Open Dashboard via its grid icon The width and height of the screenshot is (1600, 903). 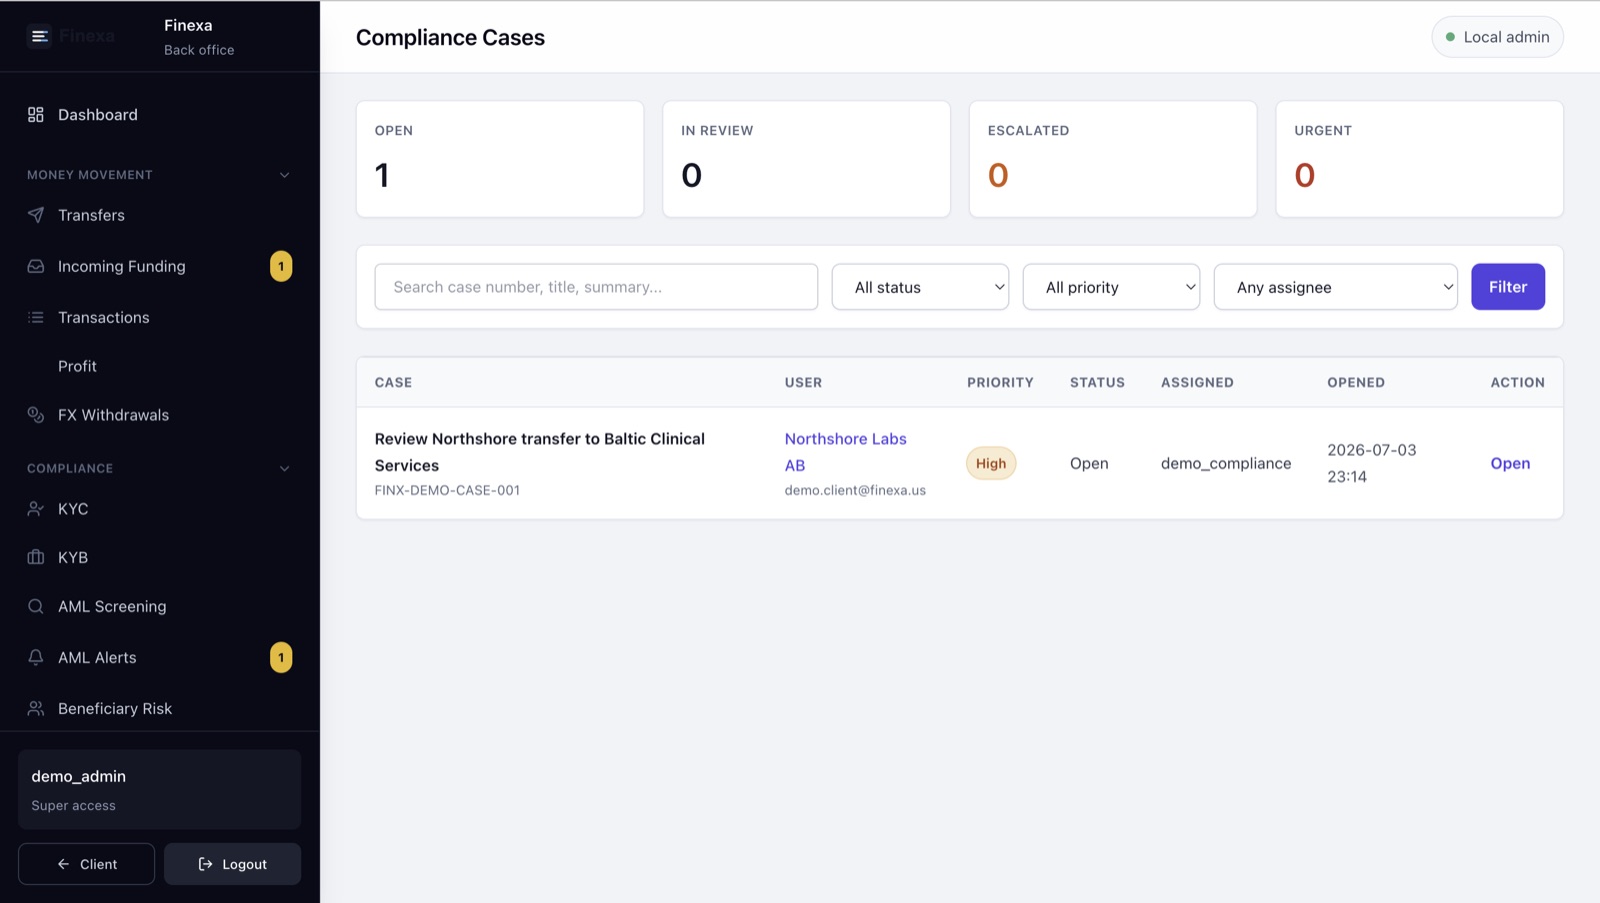tap(36, 115)
